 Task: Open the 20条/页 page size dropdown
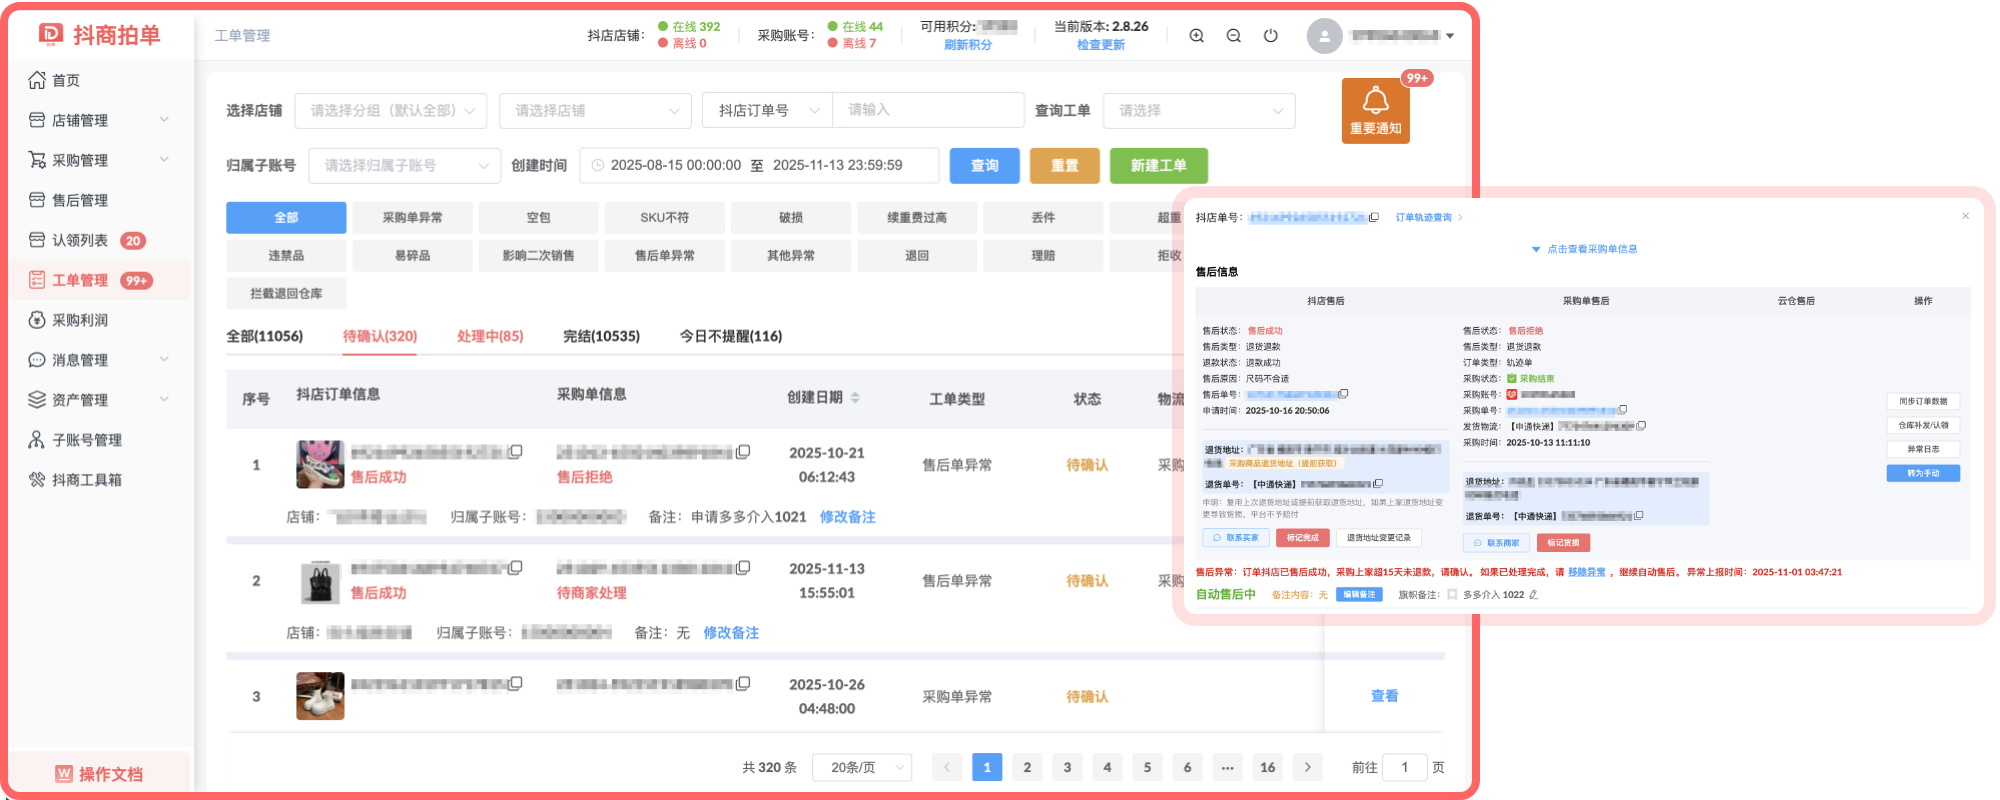pos(862,767)
